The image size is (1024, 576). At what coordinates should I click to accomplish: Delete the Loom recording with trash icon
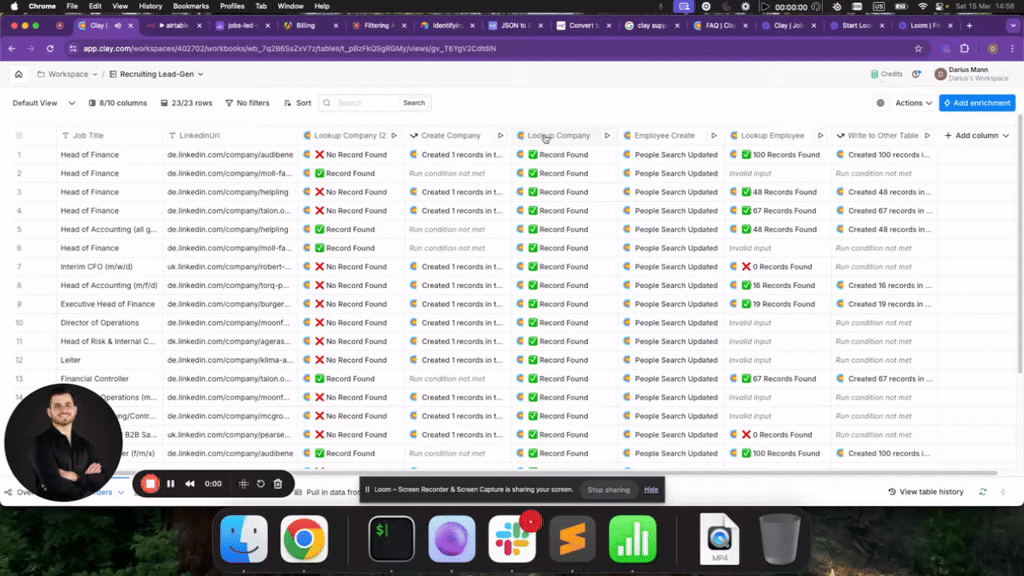pyautogui.click(x=278, y=484)
